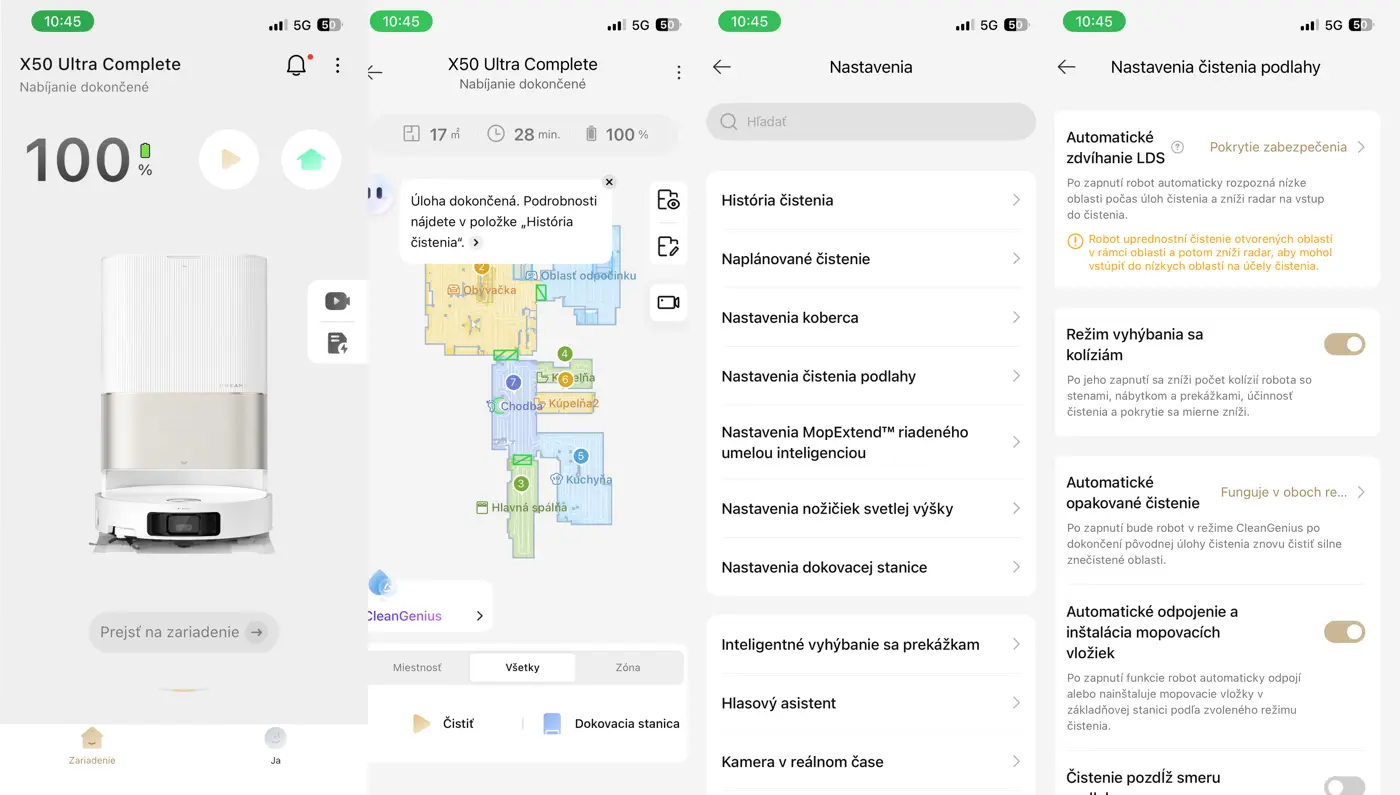Open three-dot menu on the map screen
Image resolution: width=1400 pixels, height=795 pixels.
(679, 73)
